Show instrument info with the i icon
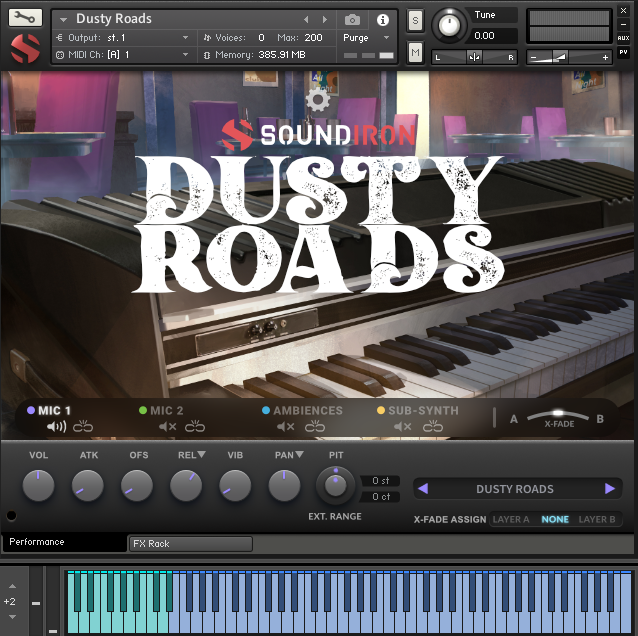The height and width of the screenshot is (636, 638). [x=382, y=20]
